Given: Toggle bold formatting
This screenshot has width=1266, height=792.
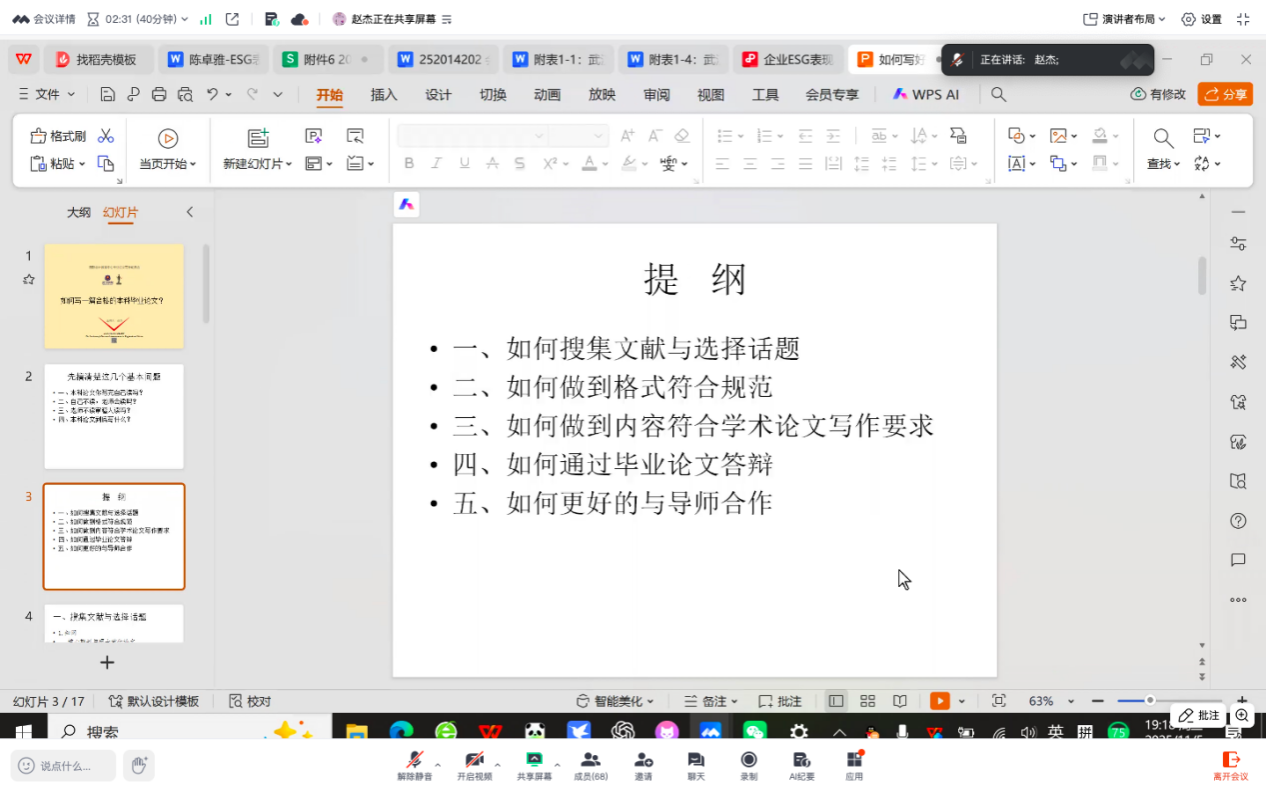Looking at the screenshot, I should point(408,162).
